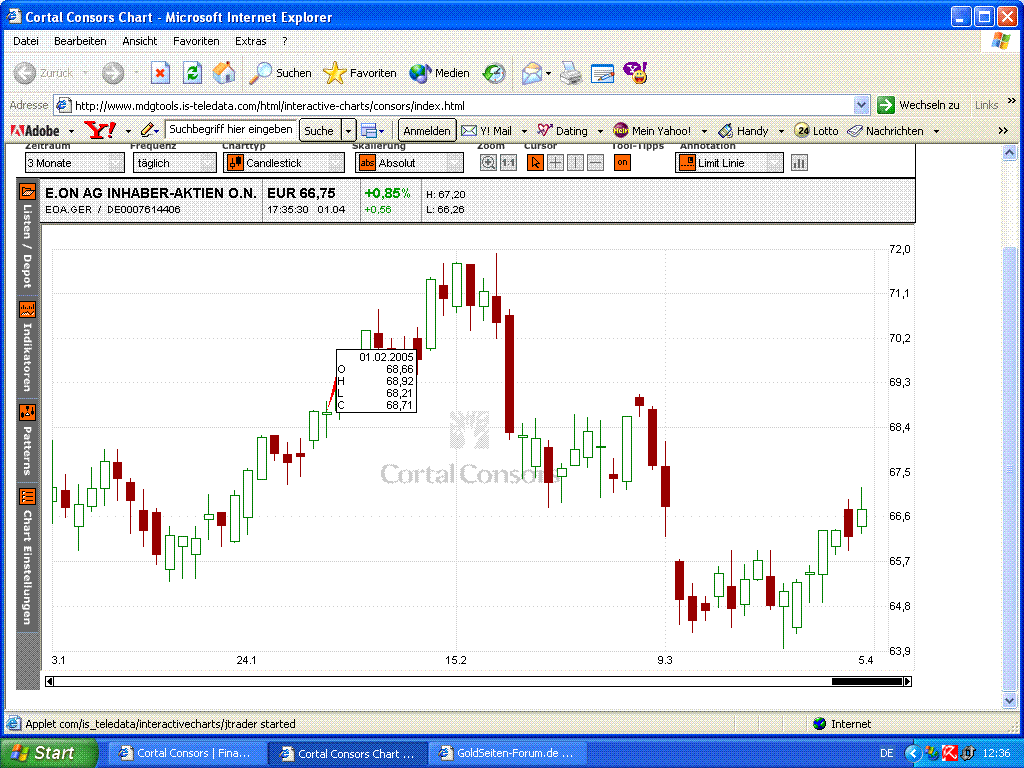This screenshot has height=768, width=1024.
Task: Open the Datei menu
Action: click(25, 41)
